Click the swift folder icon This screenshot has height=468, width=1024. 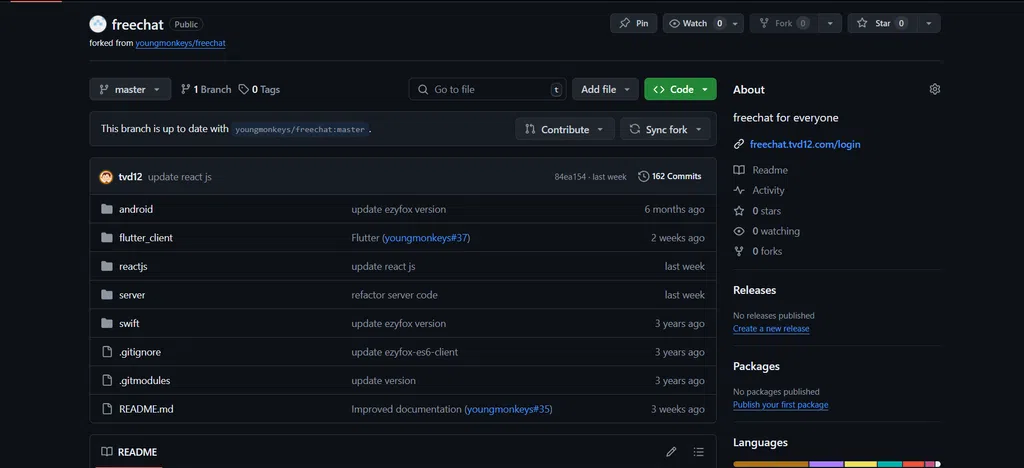click(107, 323)
